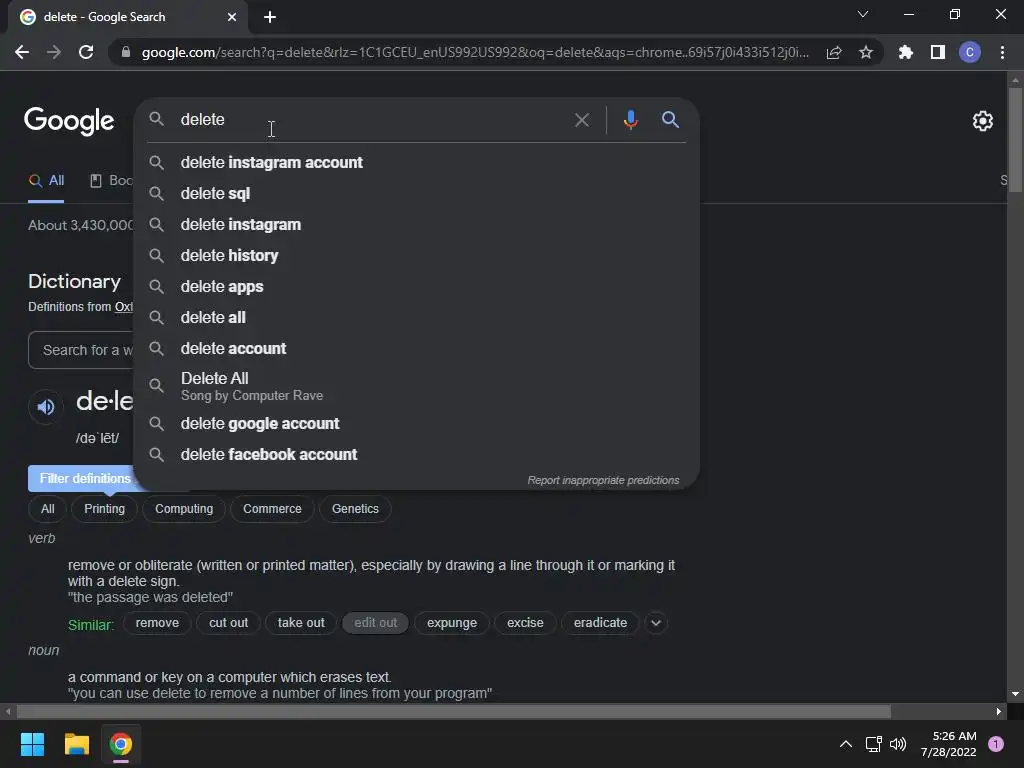The width and height of the screenshot is (1024, 768).
Task: Click the horizontal scroll right arrow
Action: pos(999,711)
